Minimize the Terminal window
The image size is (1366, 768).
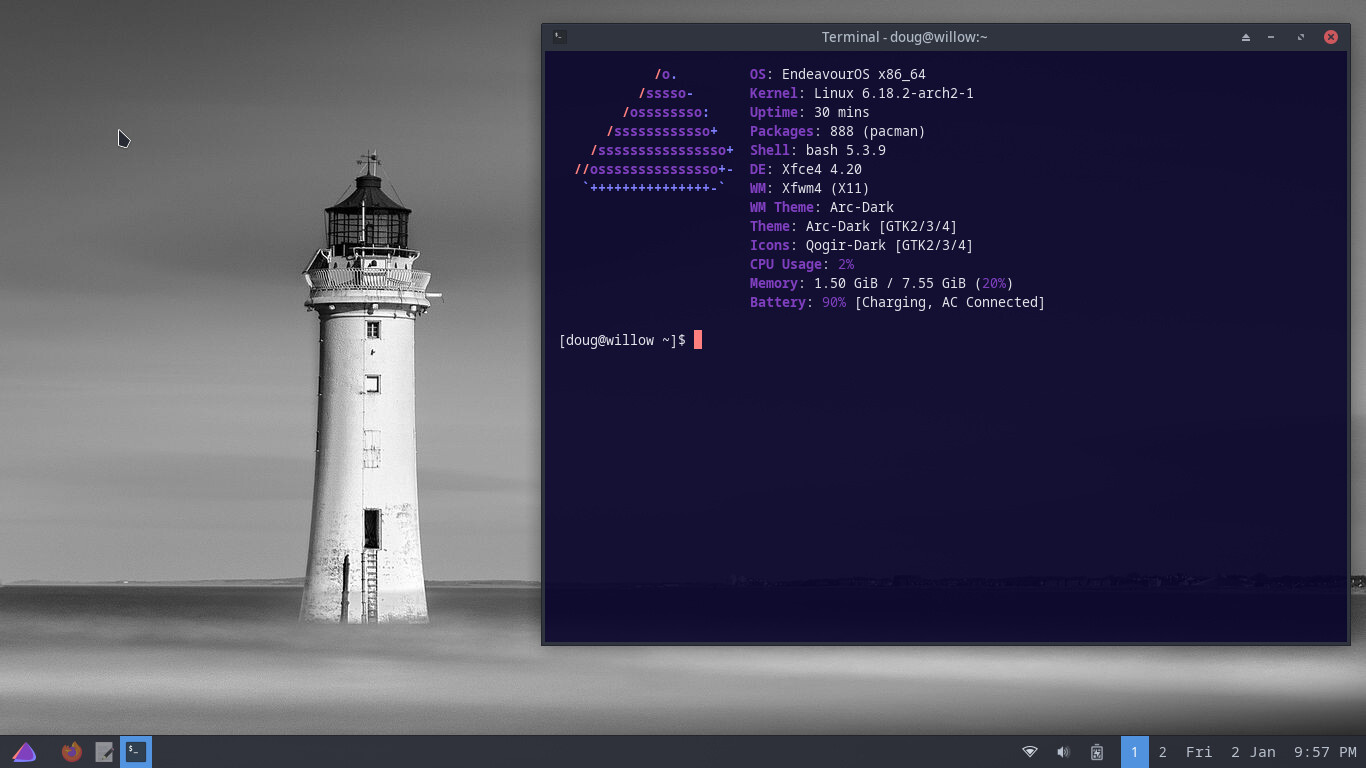click(1271, 37)
